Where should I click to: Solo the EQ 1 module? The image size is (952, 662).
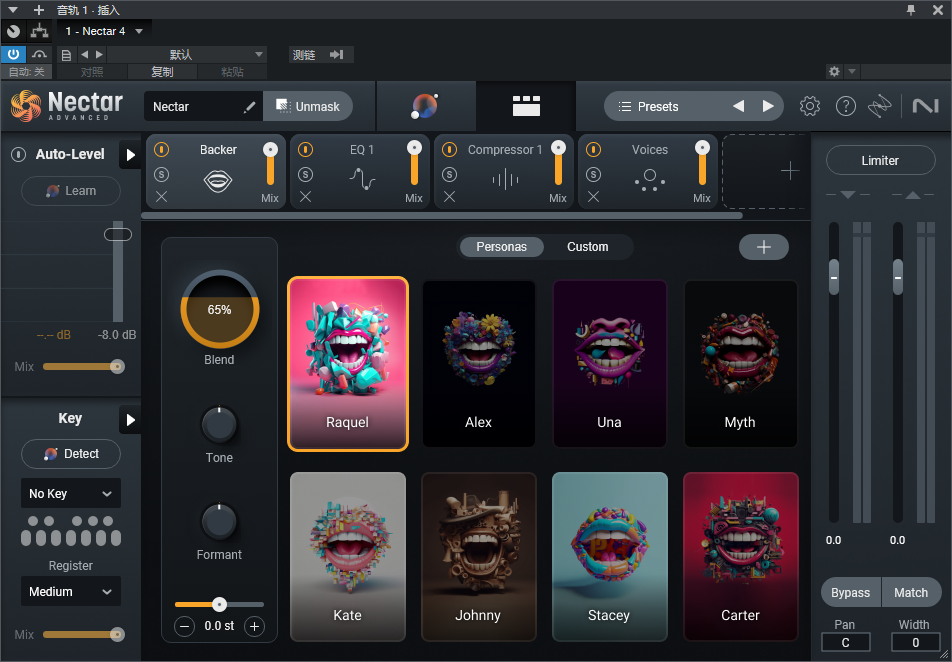305,174
